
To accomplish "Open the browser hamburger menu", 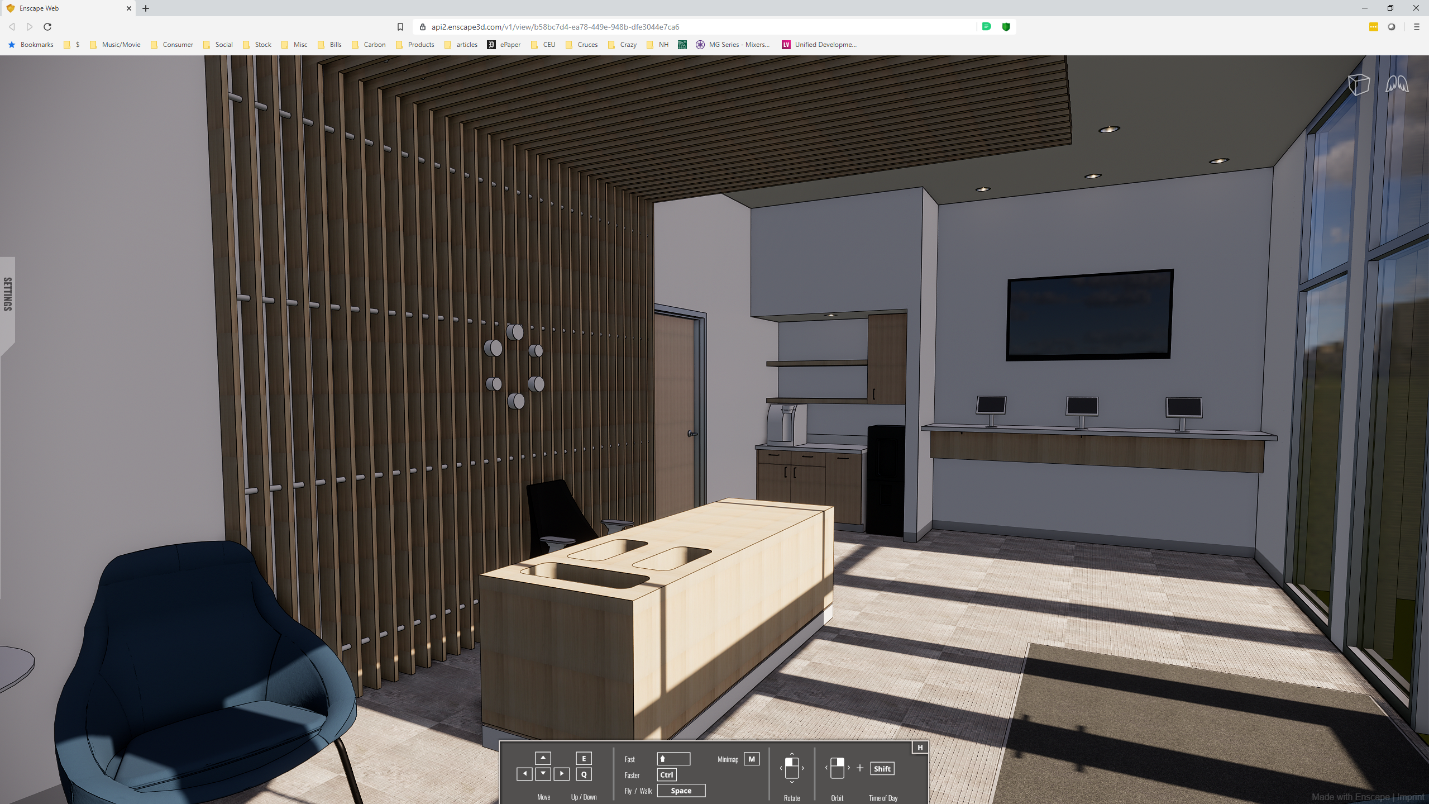I will (x=1416, y=27).
